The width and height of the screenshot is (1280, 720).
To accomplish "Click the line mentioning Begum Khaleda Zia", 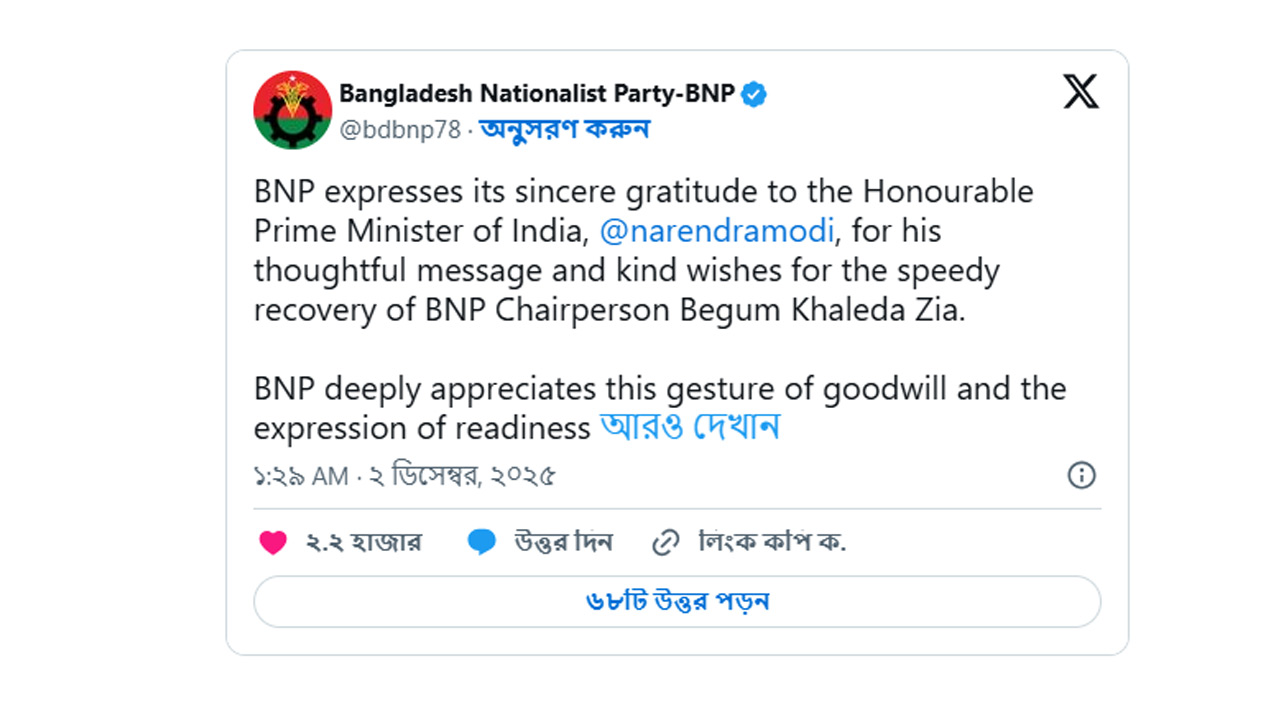I will tap(610, 310).
